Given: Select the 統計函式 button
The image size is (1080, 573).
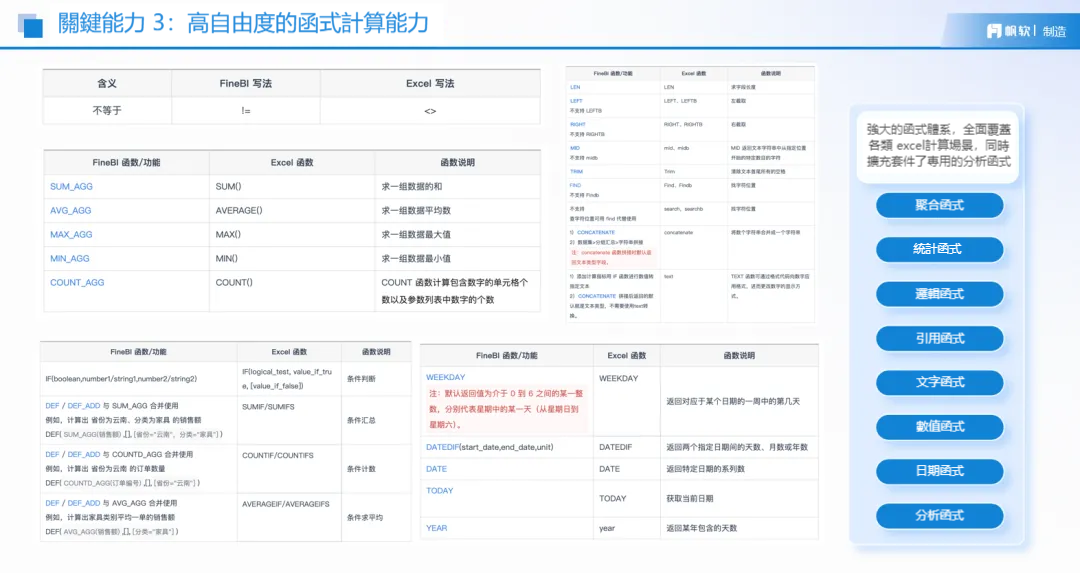Looking at the screenshot, I should pos(939,249).
